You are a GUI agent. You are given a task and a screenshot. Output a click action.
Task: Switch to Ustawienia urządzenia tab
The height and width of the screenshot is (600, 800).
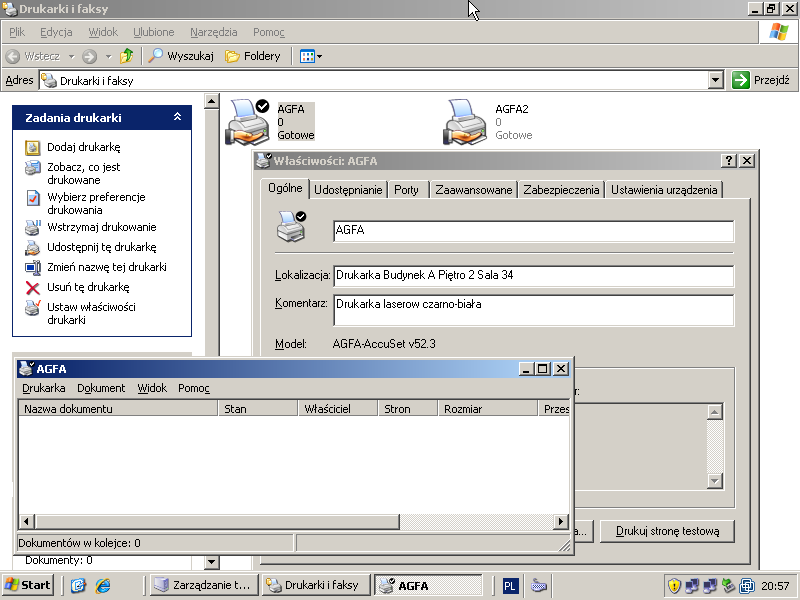[664, 190]
